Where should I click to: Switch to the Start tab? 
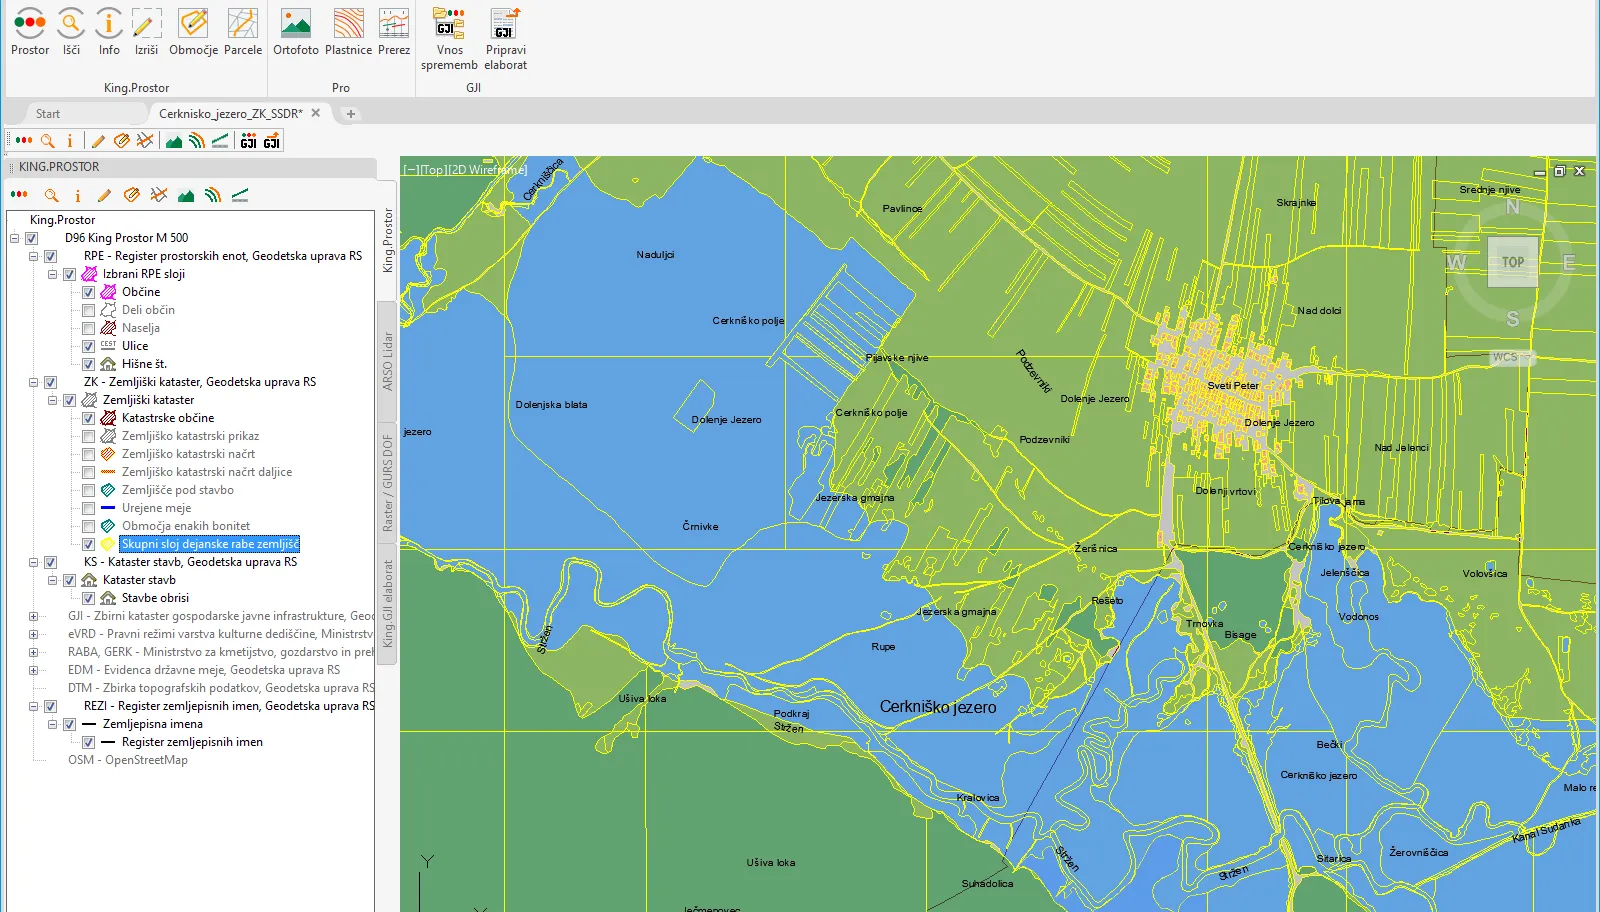(48, 114)
